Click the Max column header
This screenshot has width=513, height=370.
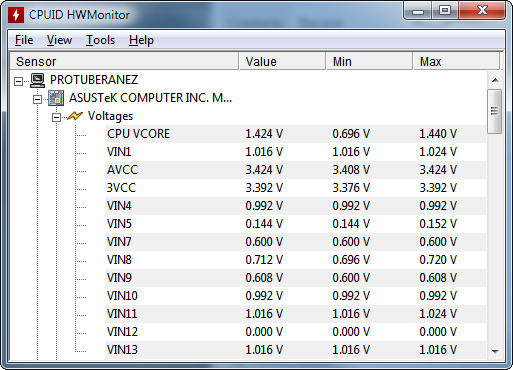coord(456,61)
